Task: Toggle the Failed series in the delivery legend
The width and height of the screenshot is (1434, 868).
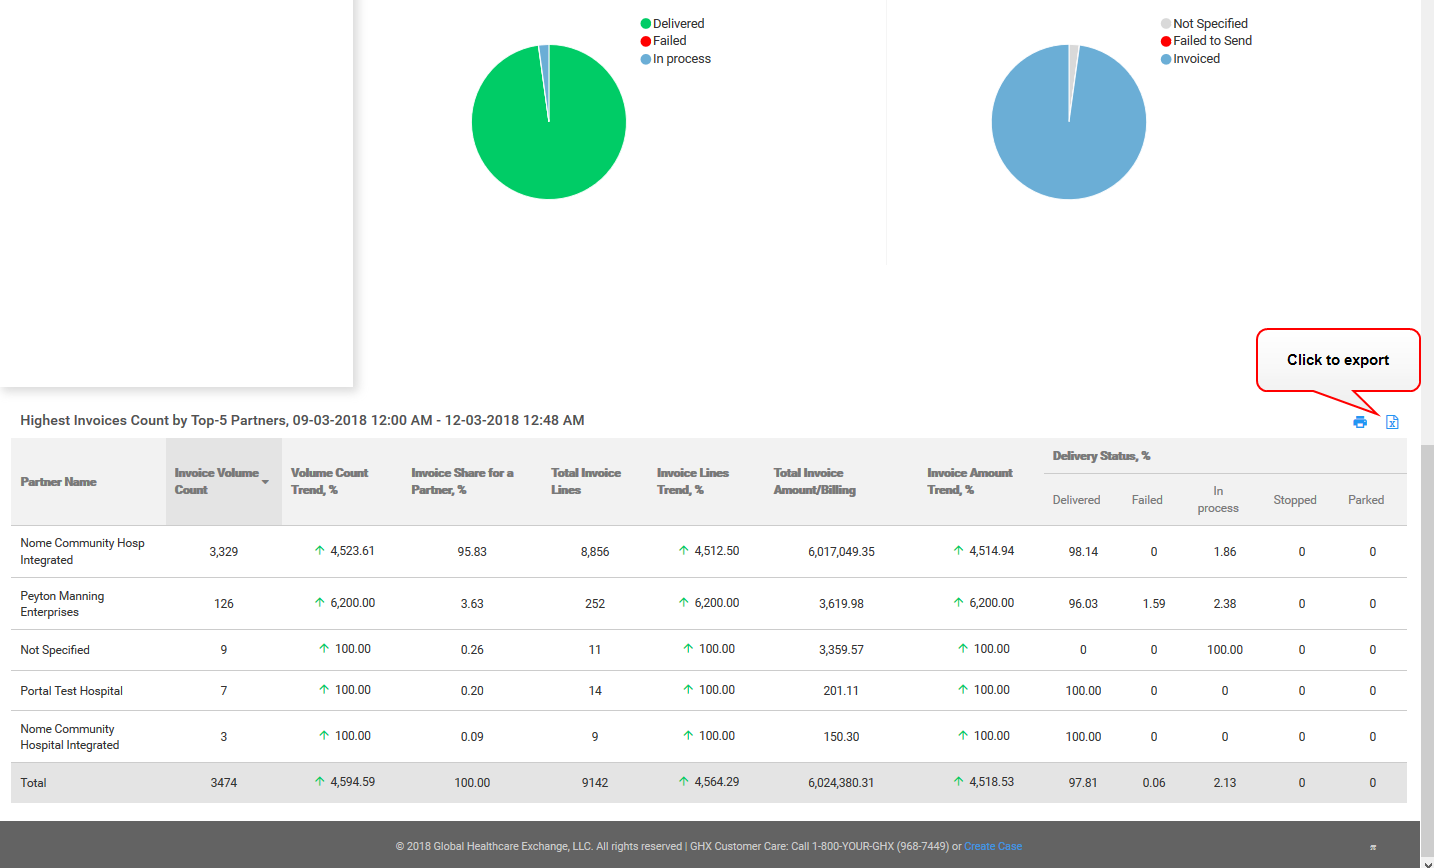Action: pyautogui.click(x=669, y=41)
